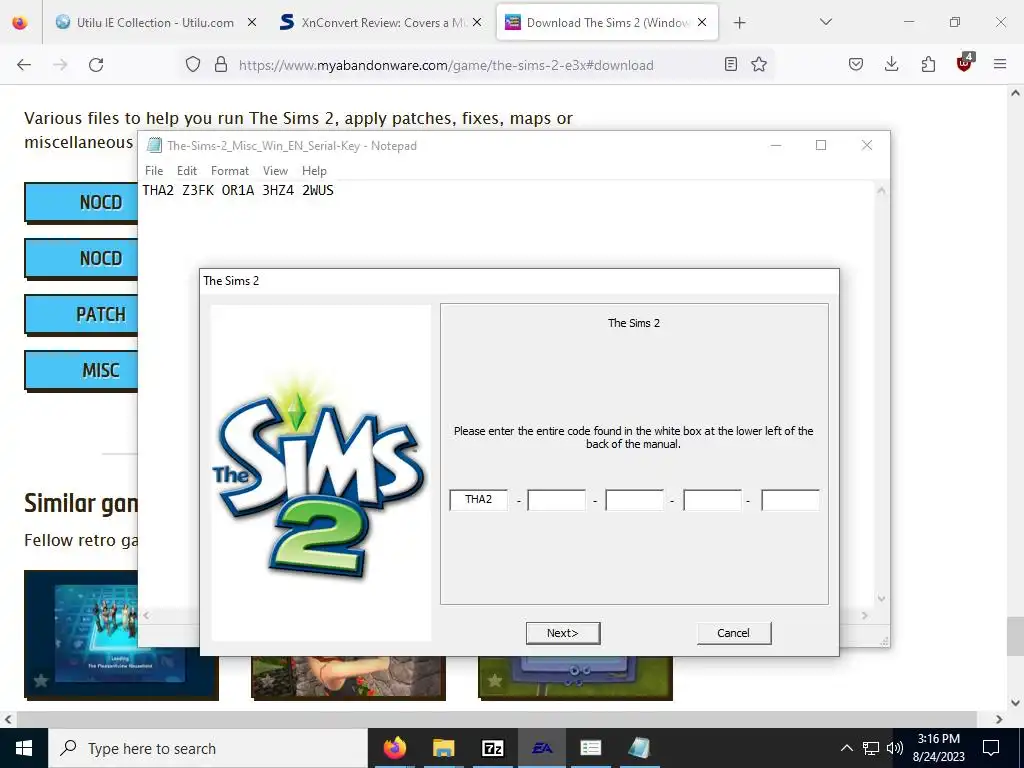The width and height of the screenshot is (1024, 768).
Task: Cancel The Sims 2 installer dialog
Action: point(733,633)
